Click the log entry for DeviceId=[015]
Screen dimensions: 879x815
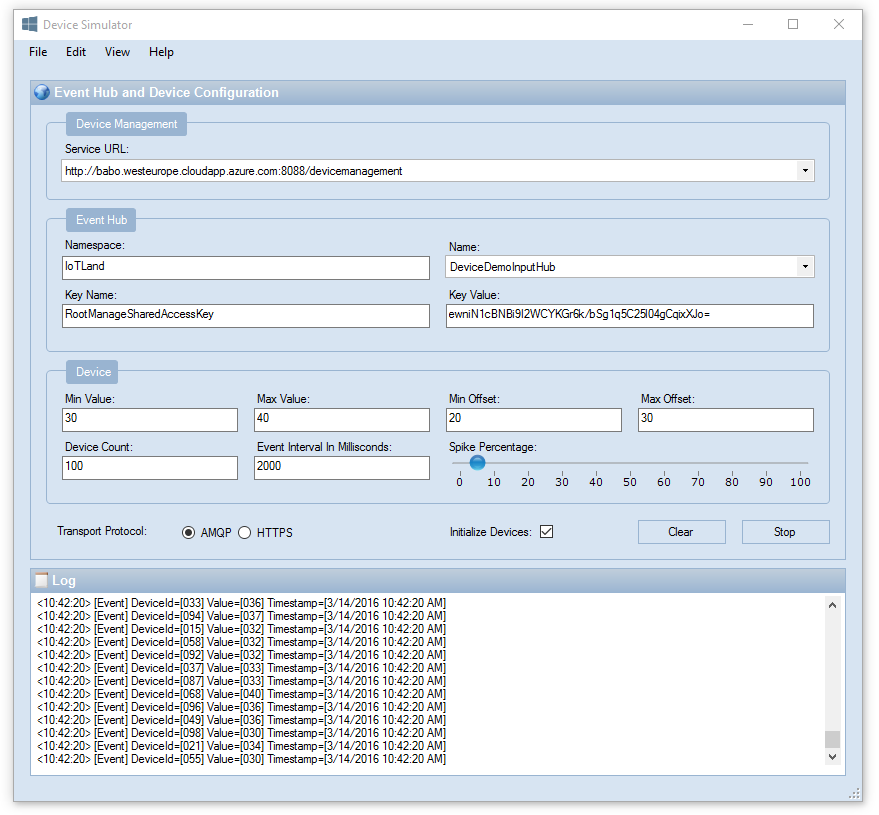(x=242, y=629)
